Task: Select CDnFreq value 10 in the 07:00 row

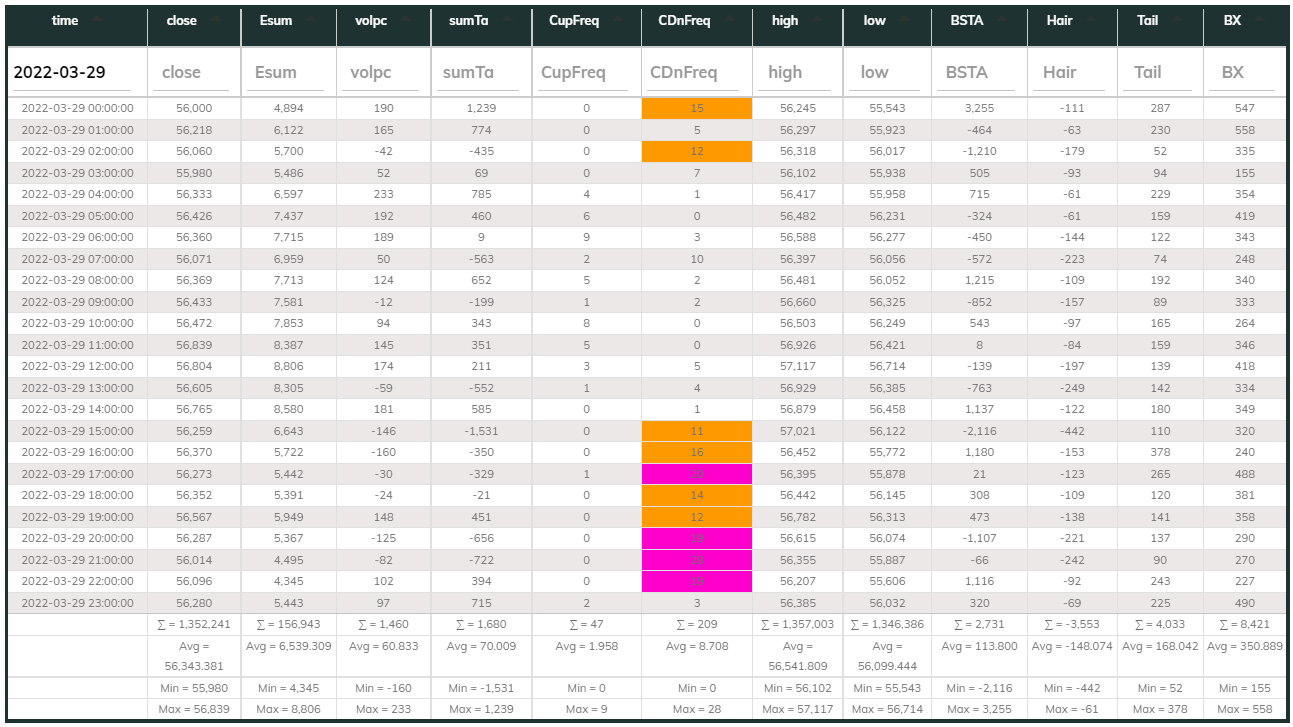Action: [697, 258]
